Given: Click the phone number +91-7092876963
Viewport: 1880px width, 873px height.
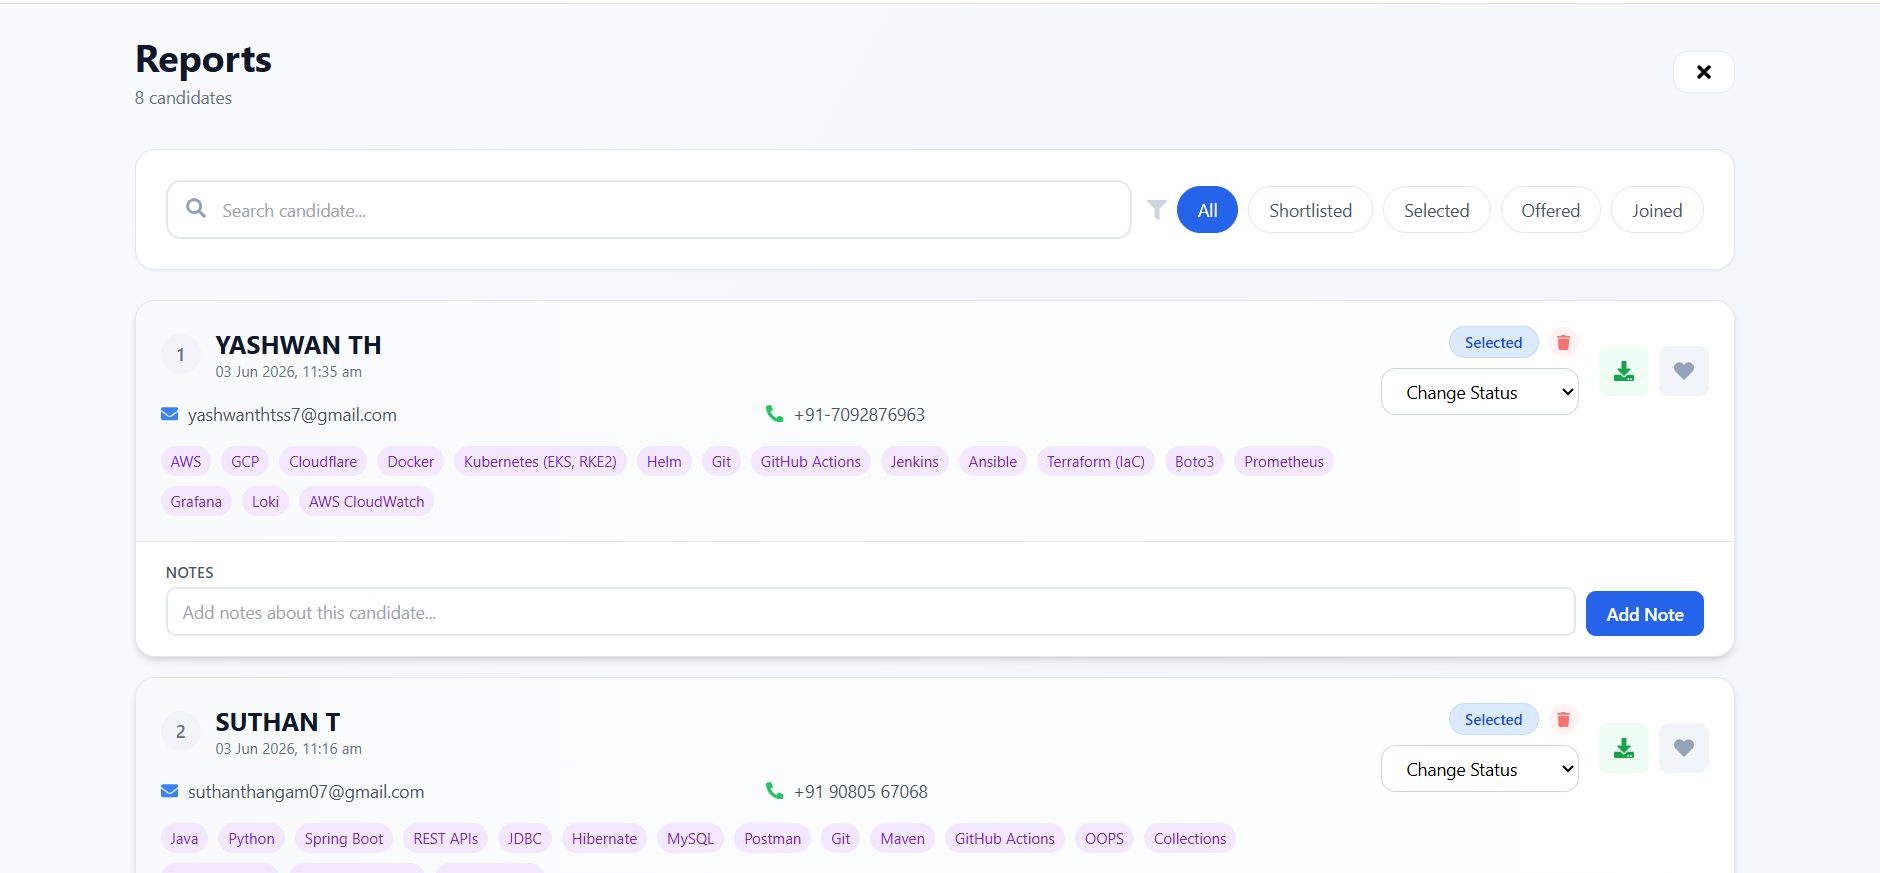Looking at the screenshot, I should (859, 415).
